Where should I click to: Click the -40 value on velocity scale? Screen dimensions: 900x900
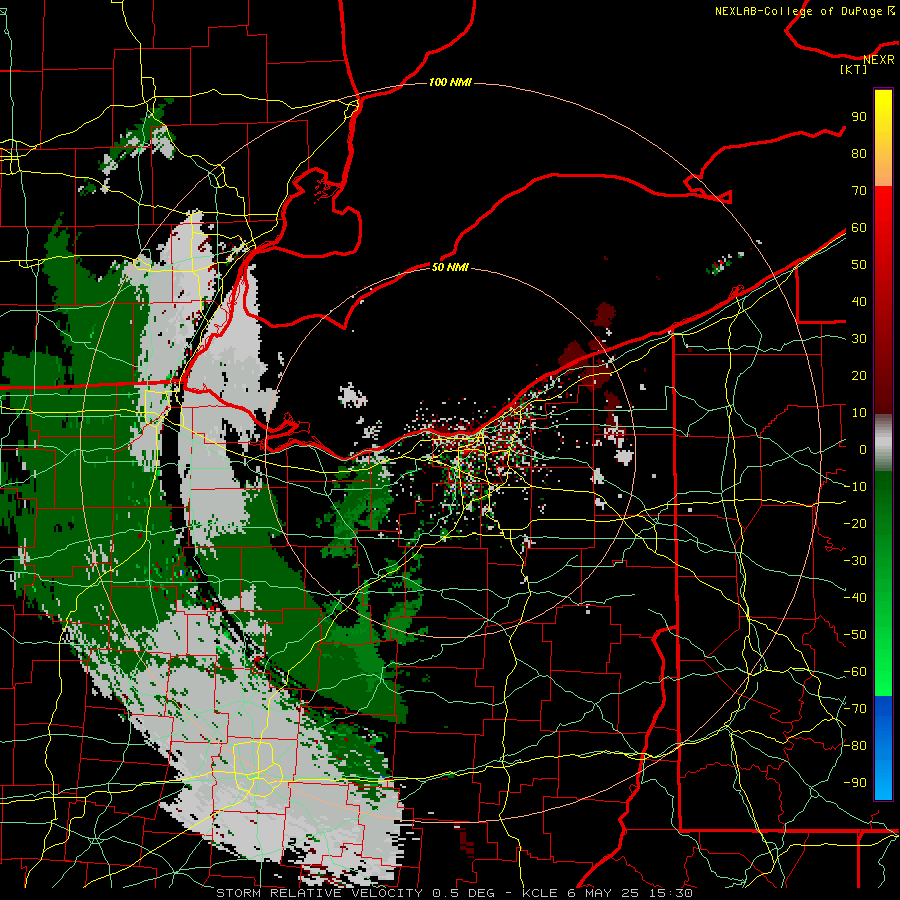pyautogui.click(x=855, y=598)
